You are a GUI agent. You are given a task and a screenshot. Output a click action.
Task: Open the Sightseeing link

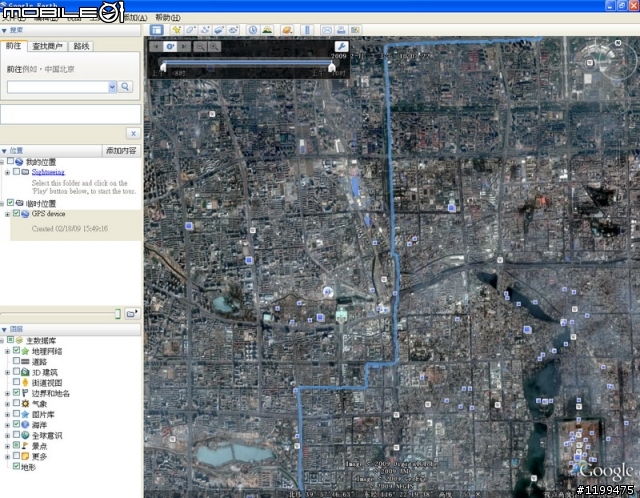click(x=48, y=172)
